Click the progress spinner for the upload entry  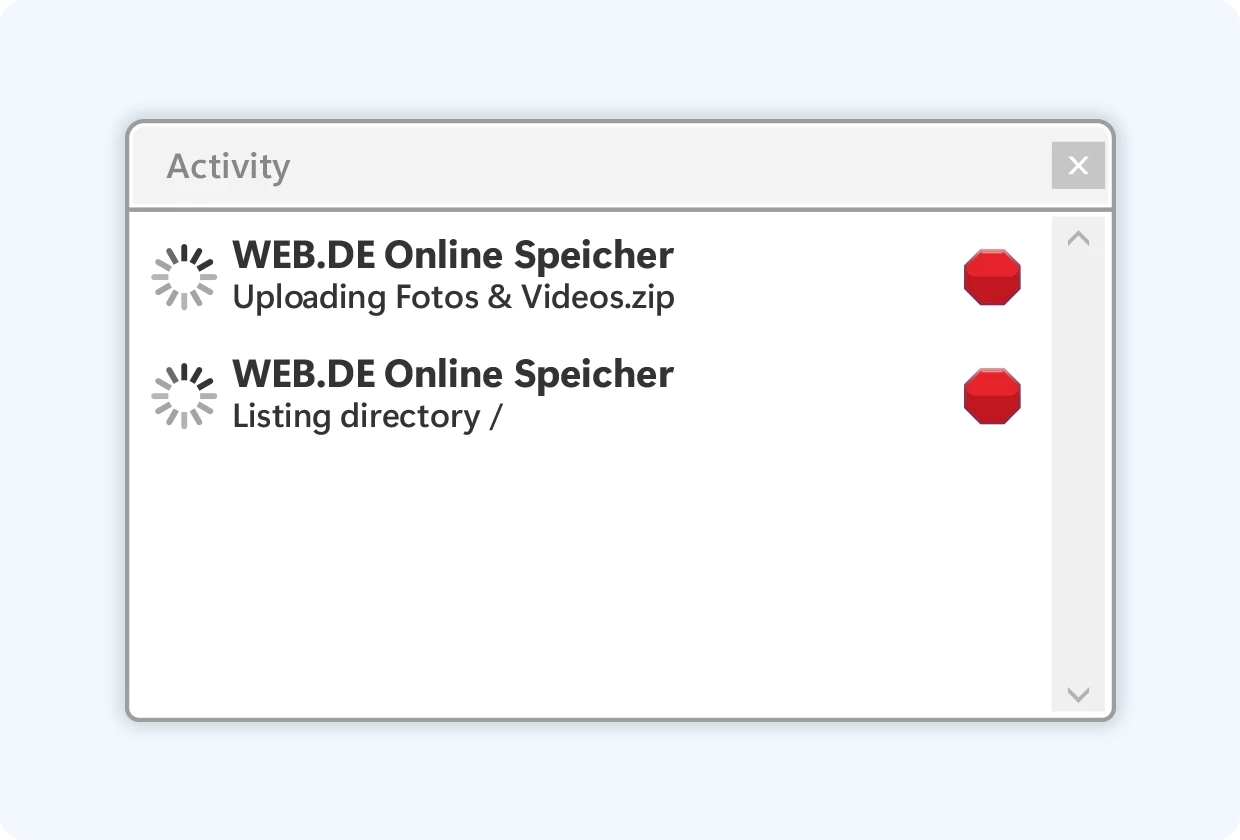[x=184, y=277]
